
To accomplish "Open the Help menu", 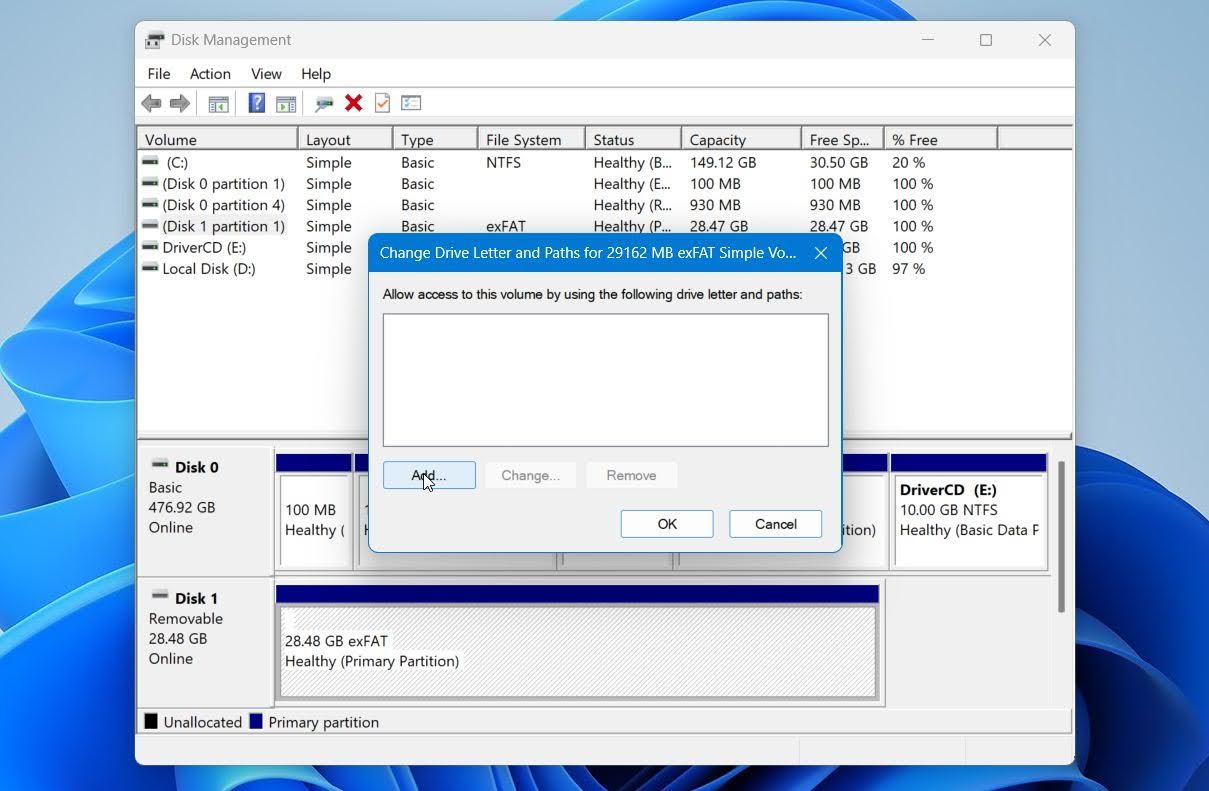I will click(316, 74).
